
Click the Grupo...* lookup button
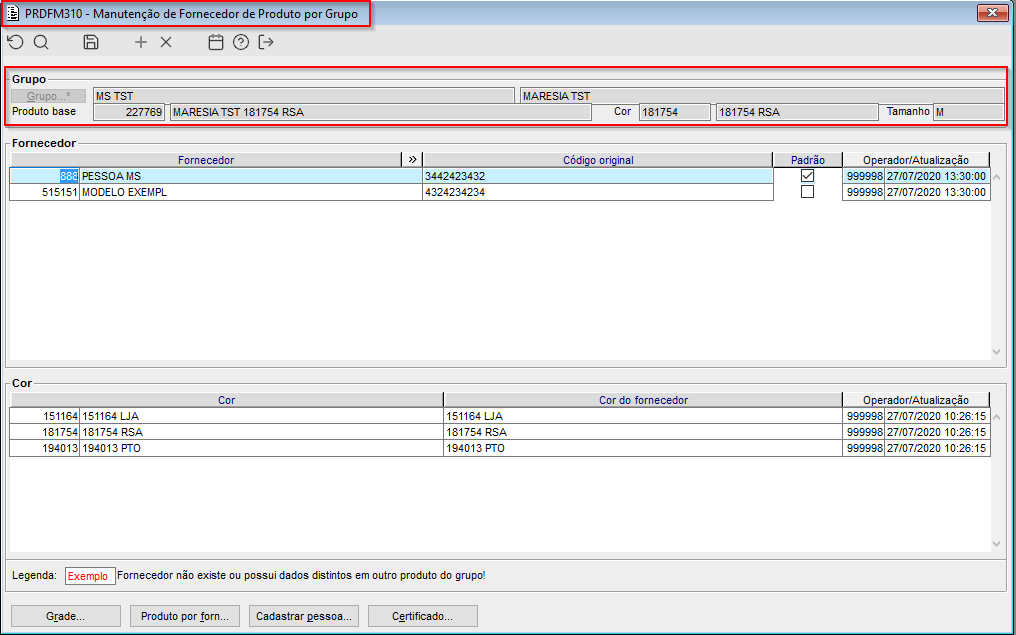click(x=49, y=96)
